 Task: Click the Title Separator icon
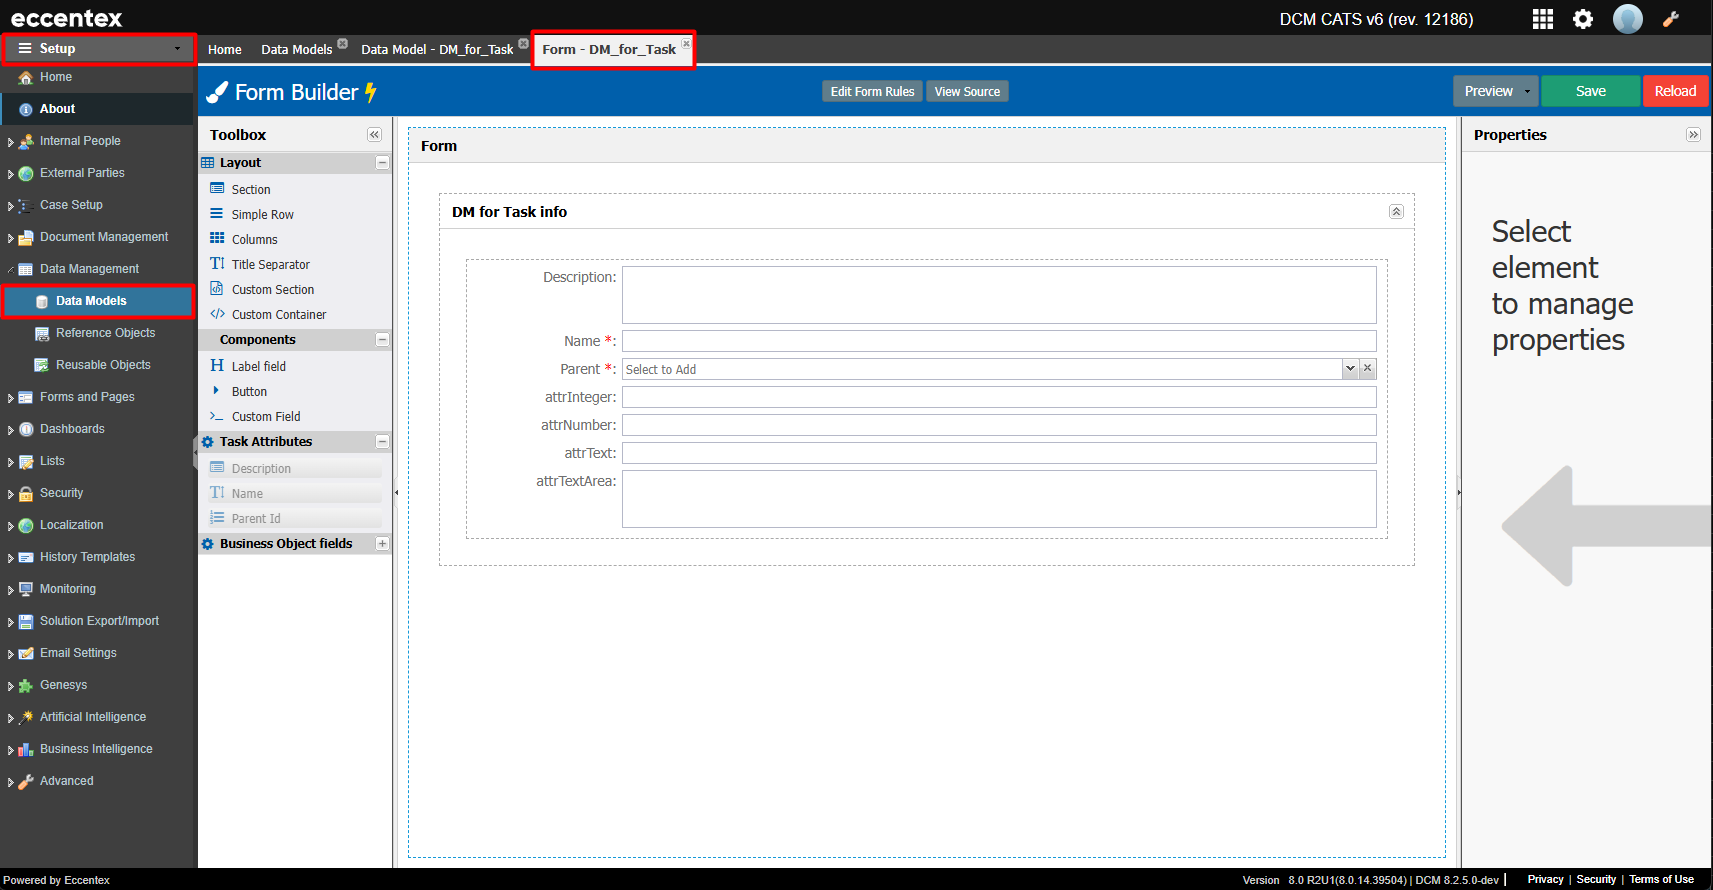217,264
